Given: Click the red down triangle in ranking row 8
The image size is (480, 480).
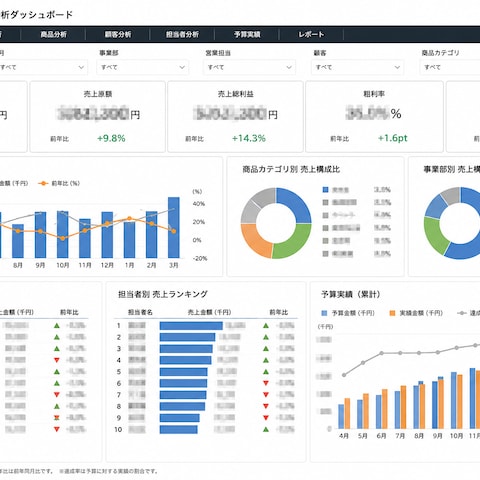Looking at the screenshot, I should pyautogui.click(x=266, y=406).
